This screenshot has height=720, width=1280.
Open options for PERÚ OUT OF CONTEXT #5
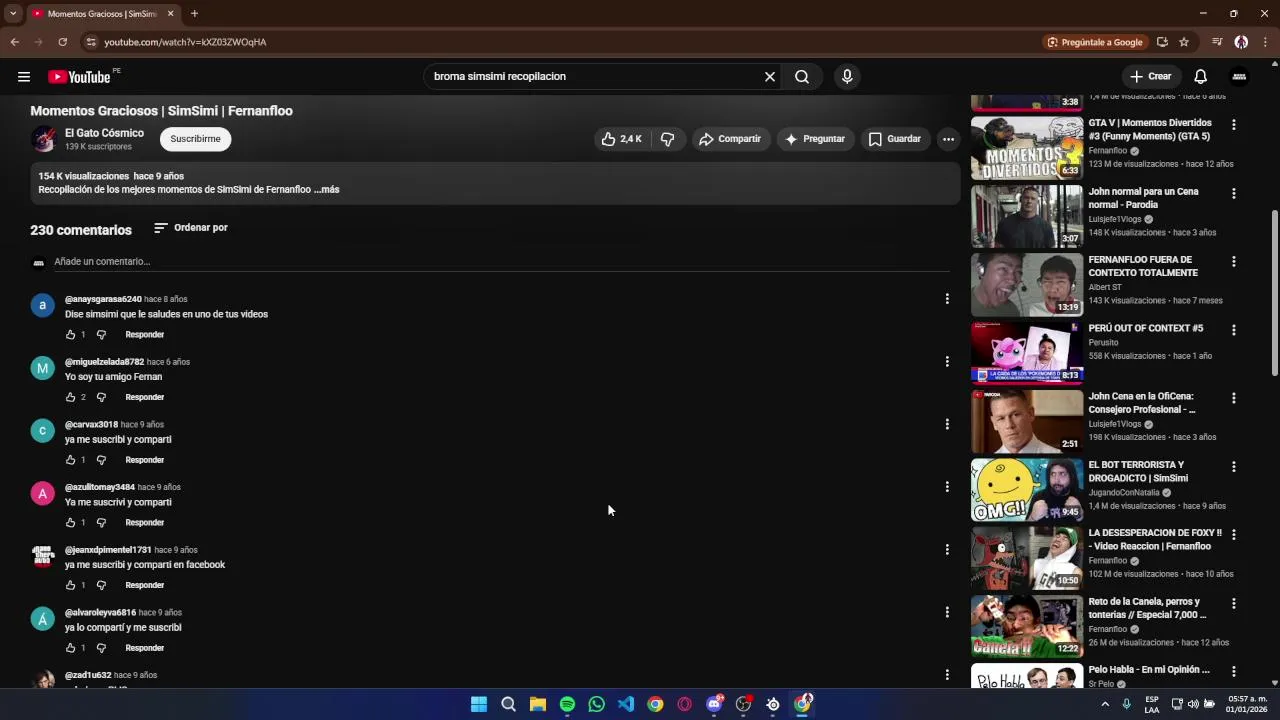click(1233, 330)
